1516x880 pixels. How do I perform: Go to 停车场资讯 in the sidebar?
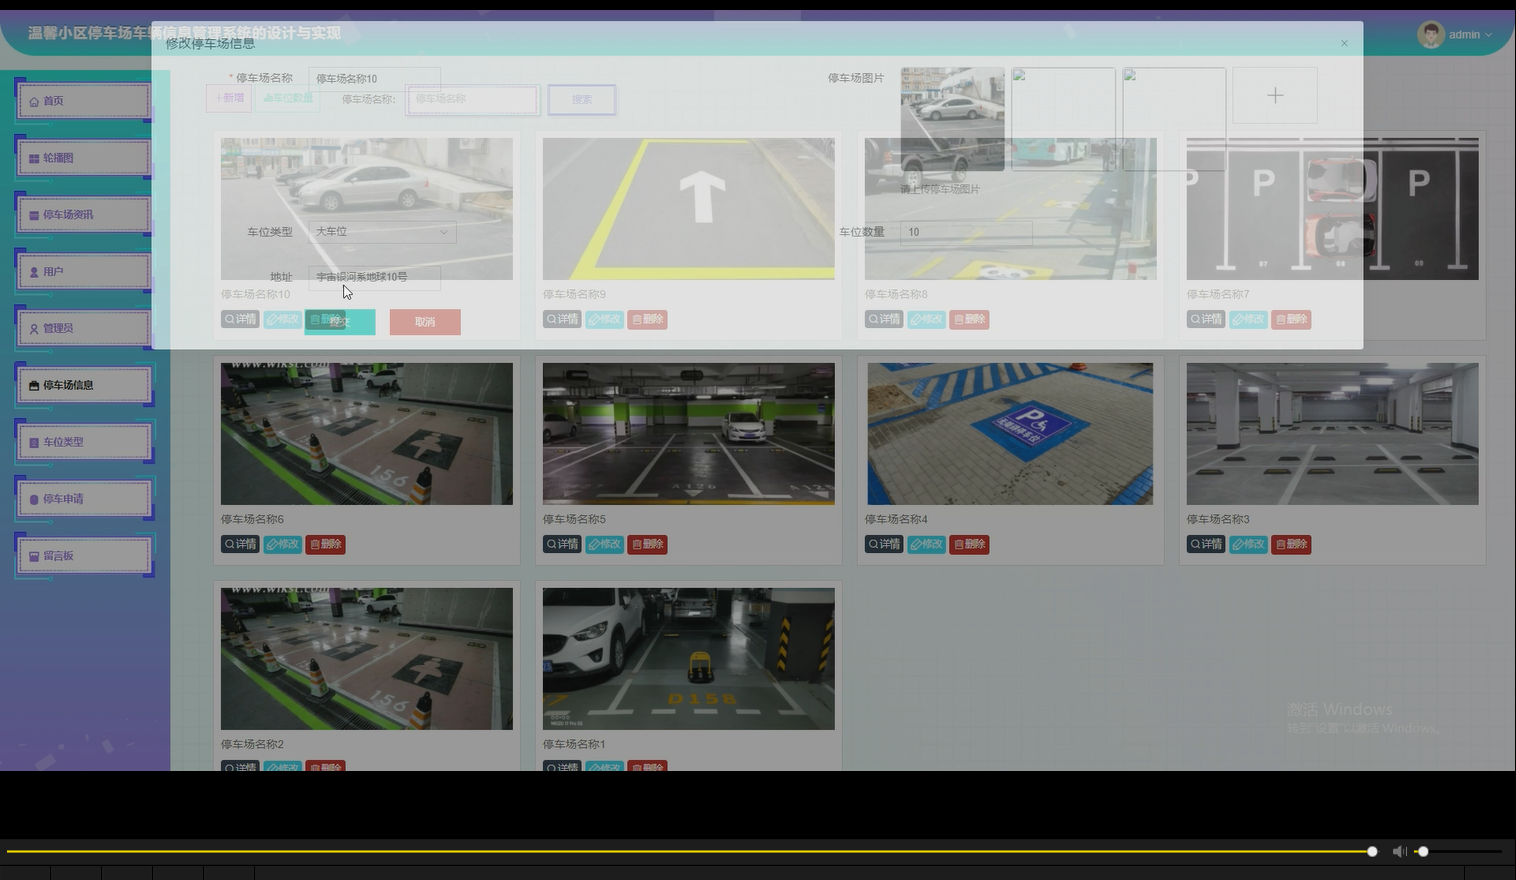tap(83, 215)
